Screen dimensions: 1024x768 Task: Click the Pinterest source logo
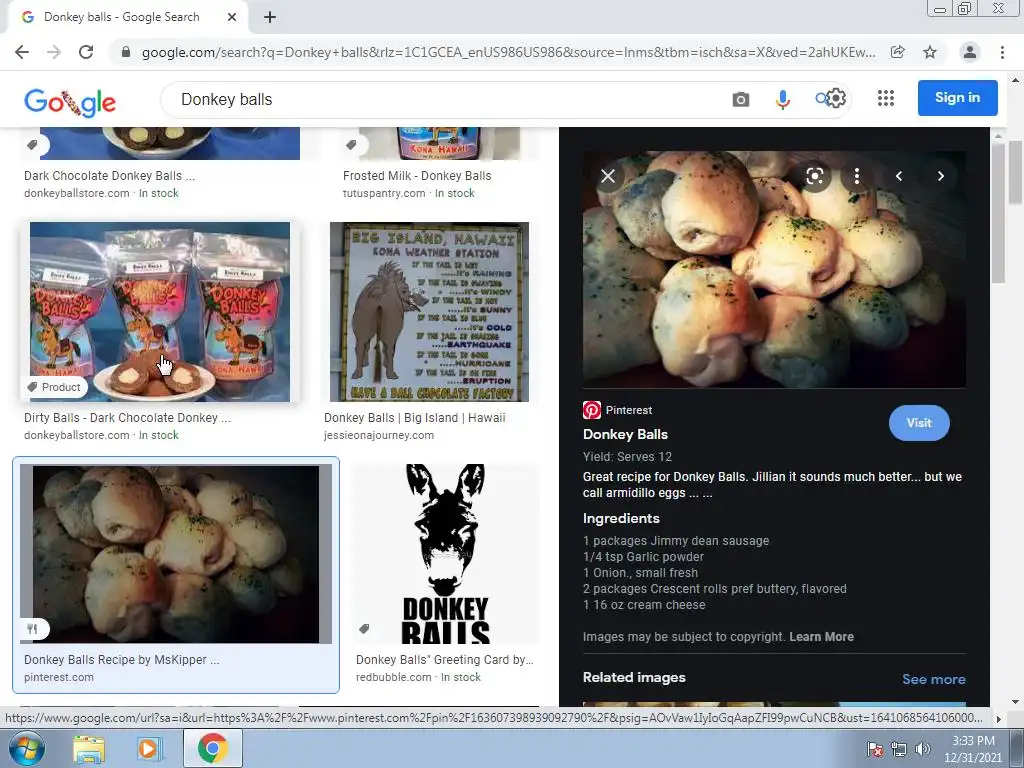(592, 410)
